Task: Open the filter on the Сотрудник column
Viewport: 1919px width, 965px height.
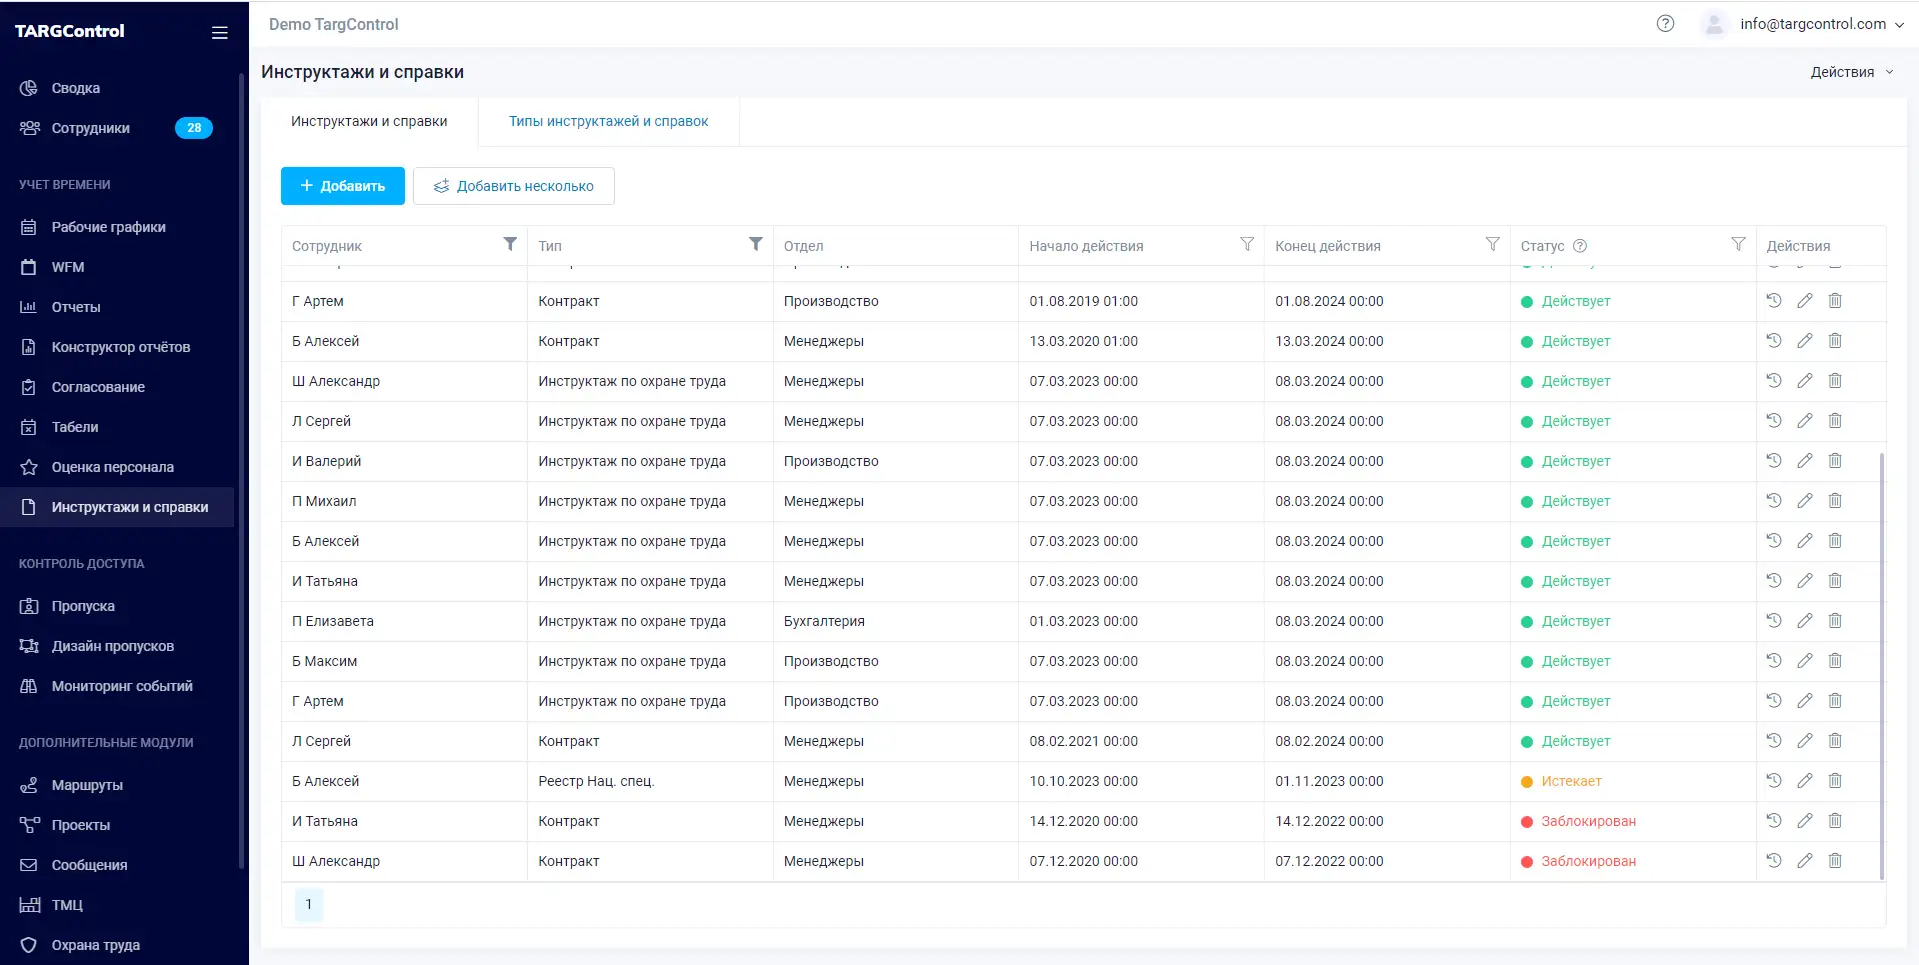Action: 510,244
